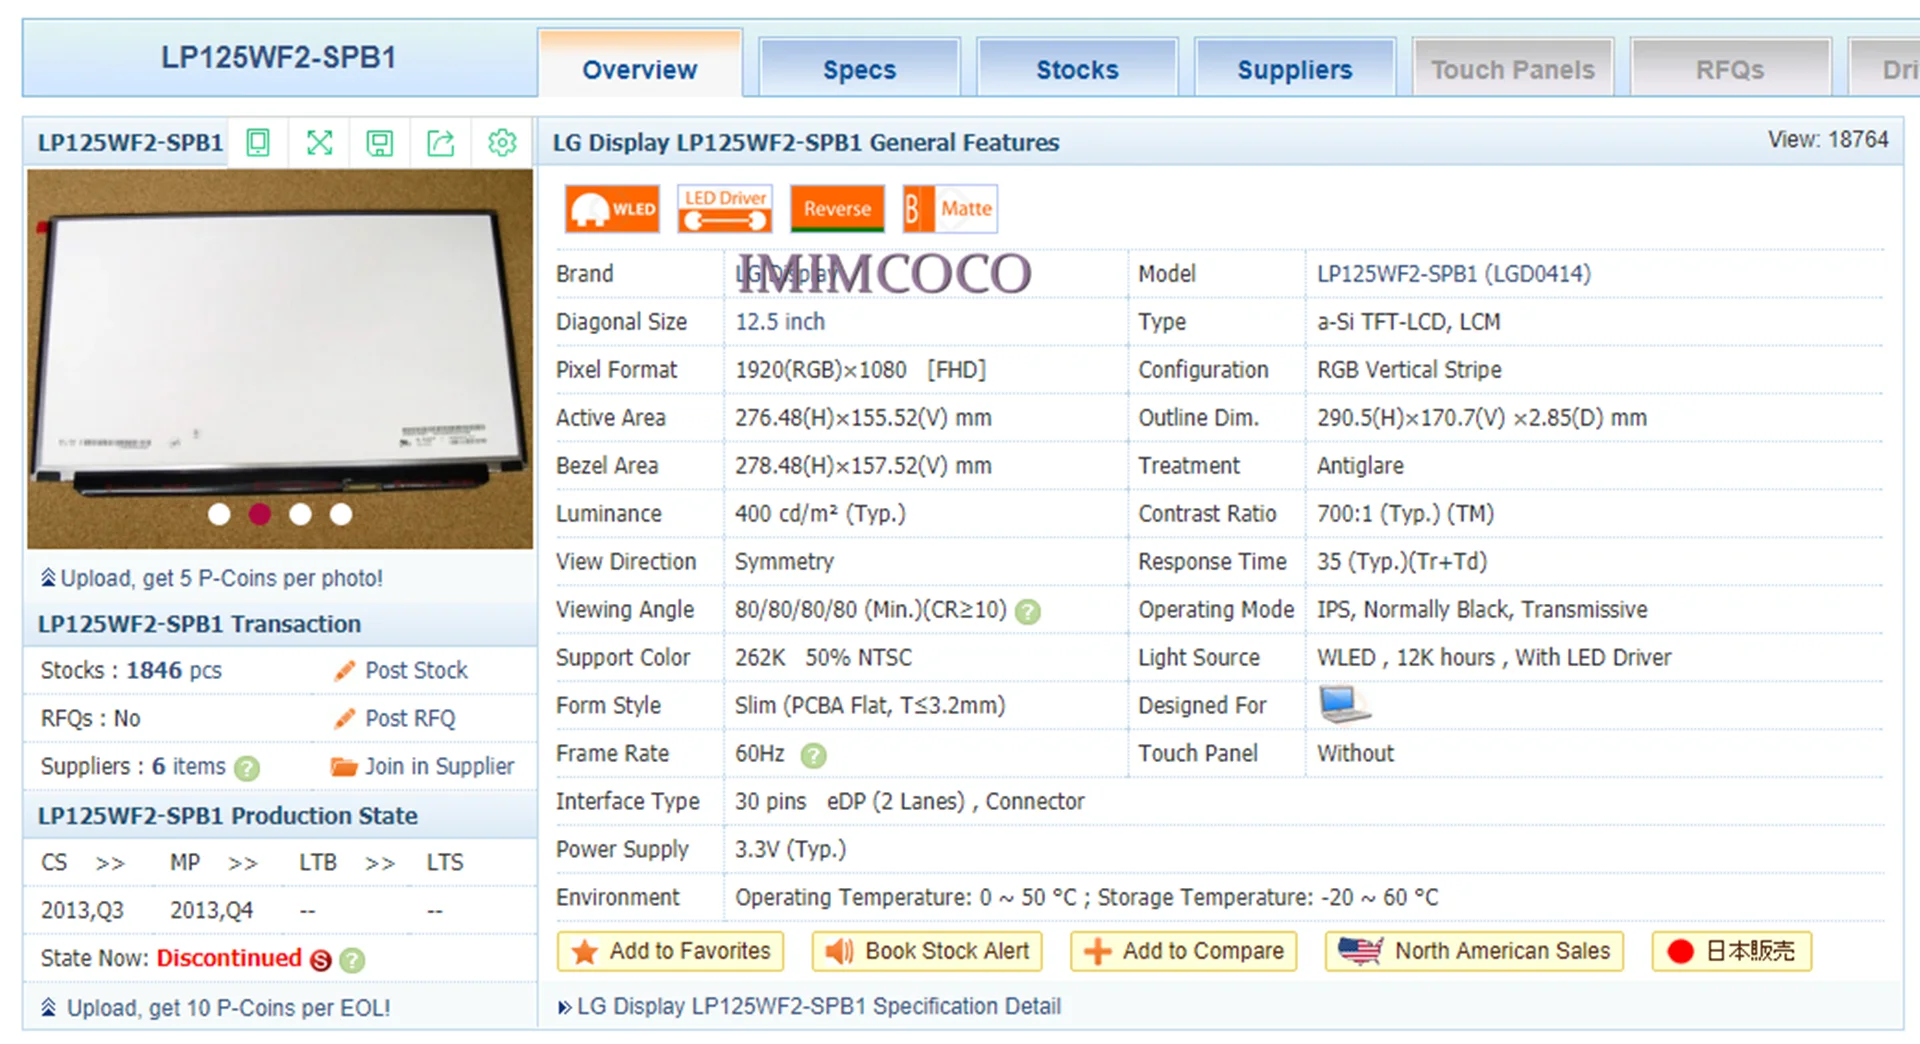1920x1044 pixels.
Task: Select second (red) photo carousel dot
Action: pyautogui.click(x=260, y=514)
